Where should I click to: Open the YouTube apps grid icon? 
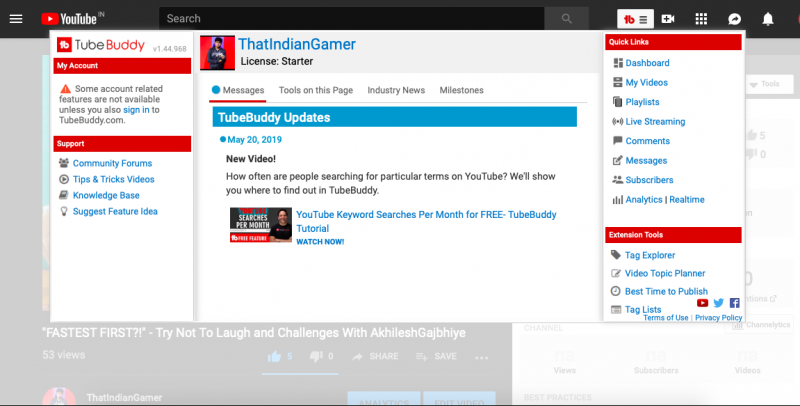(x=701, y=18)
